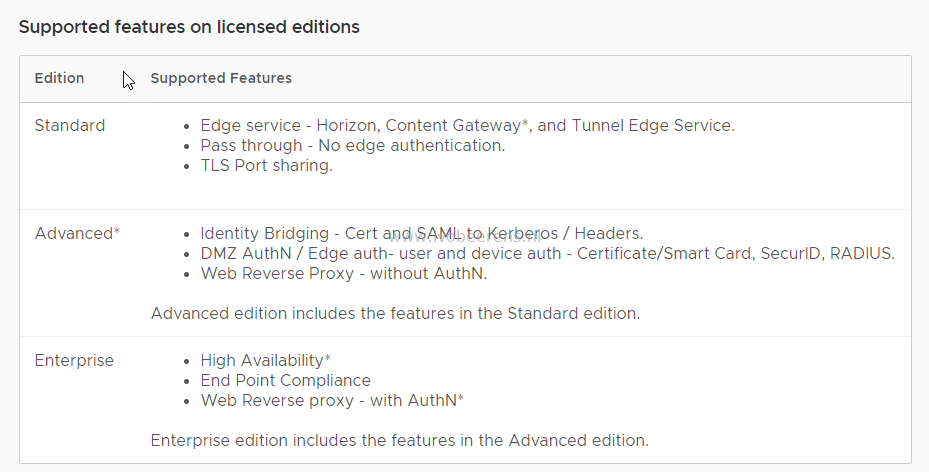Click the Identity Bridging Cert and SAML item
Viewport: 929px width, 472px height.
[422, 233]
